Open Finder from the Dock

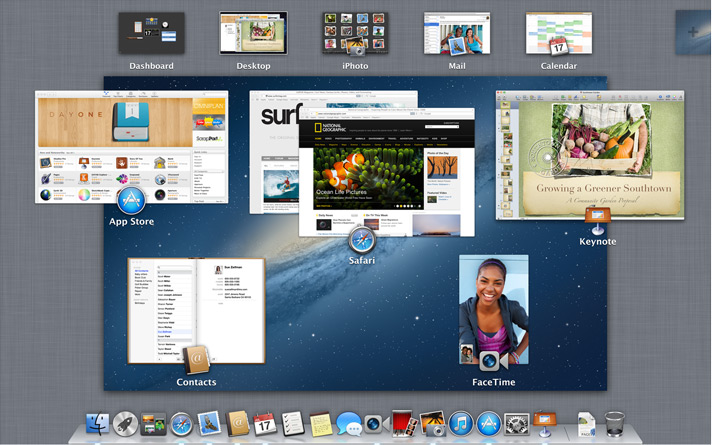pyautogui.click(x=98, y=425)
